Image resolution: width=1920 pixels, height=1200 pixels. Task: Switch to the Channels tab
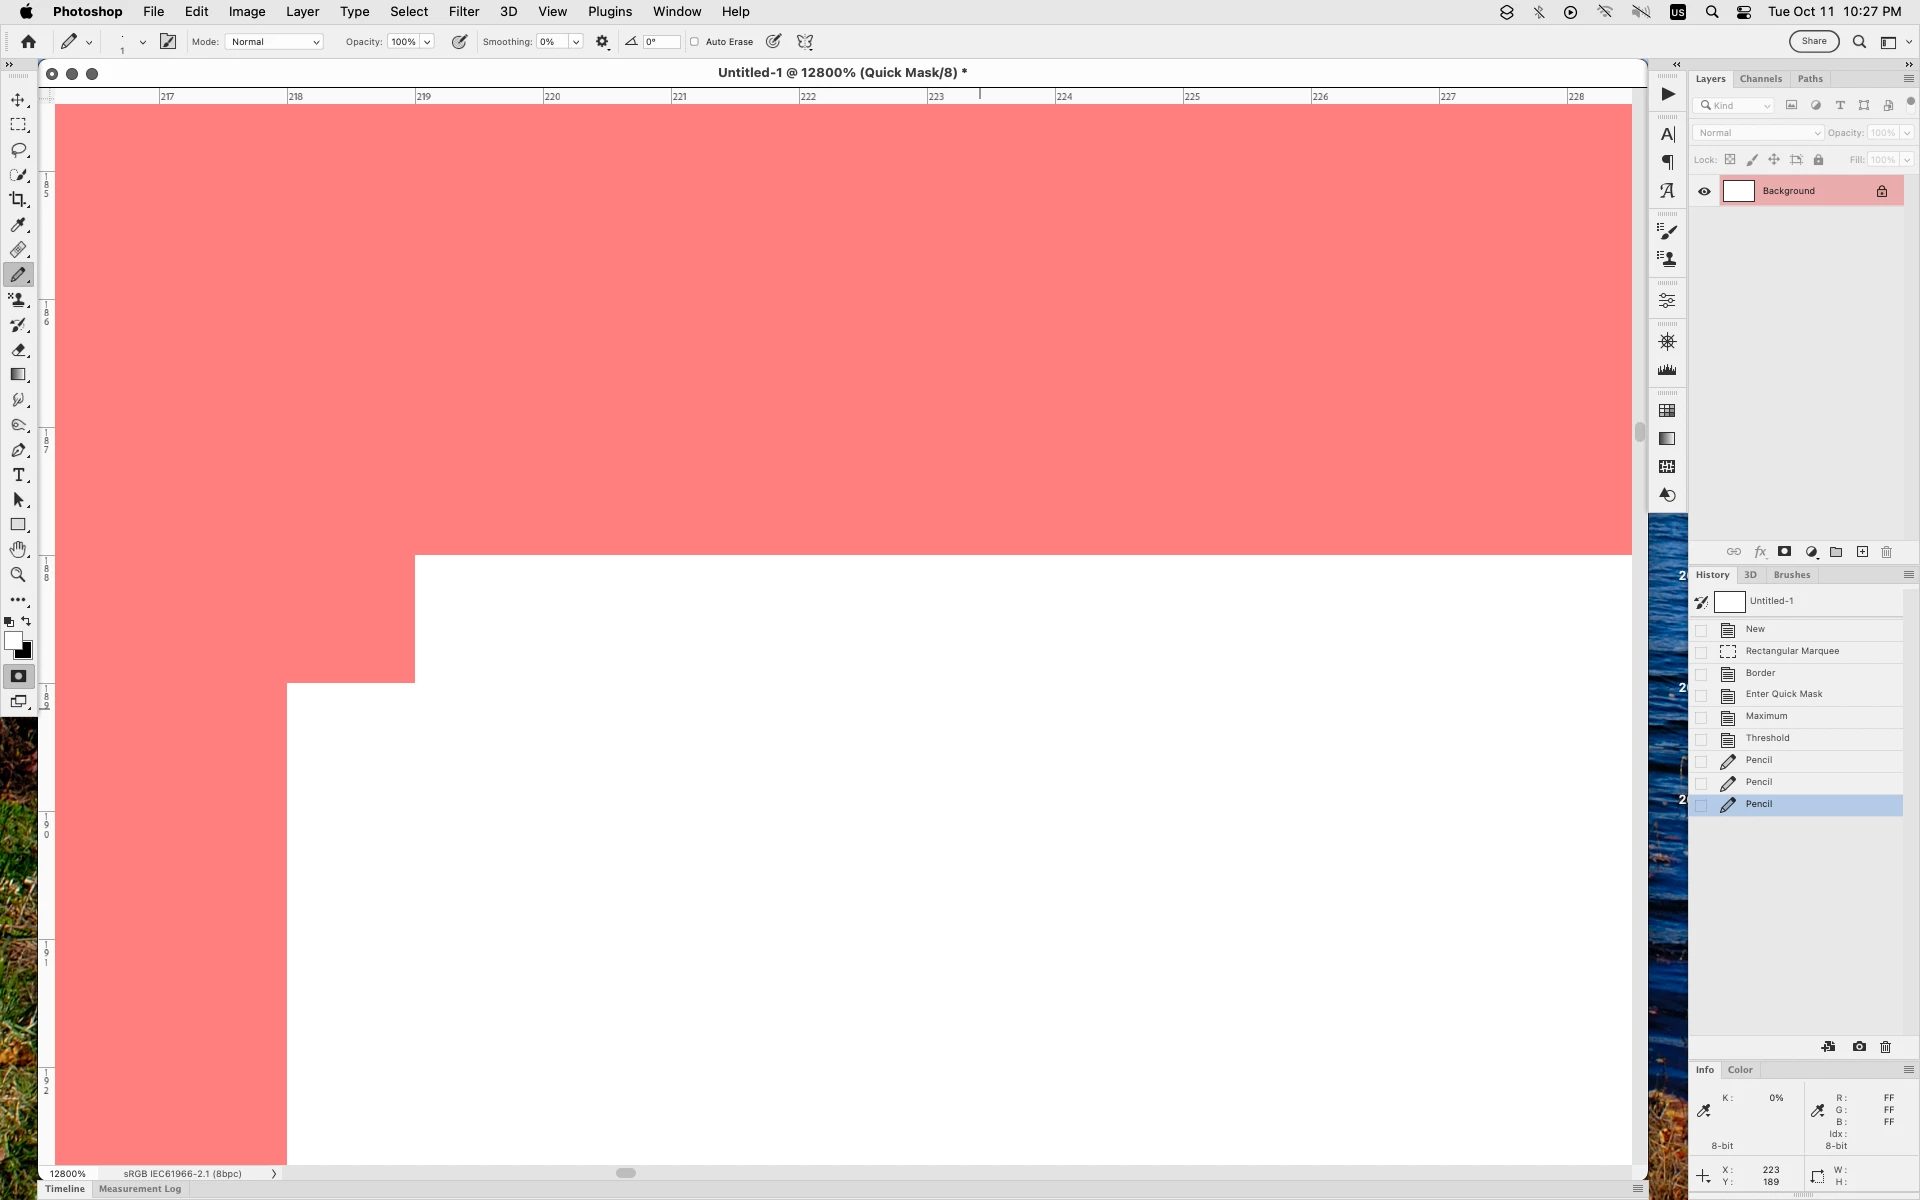point(1760,79)
